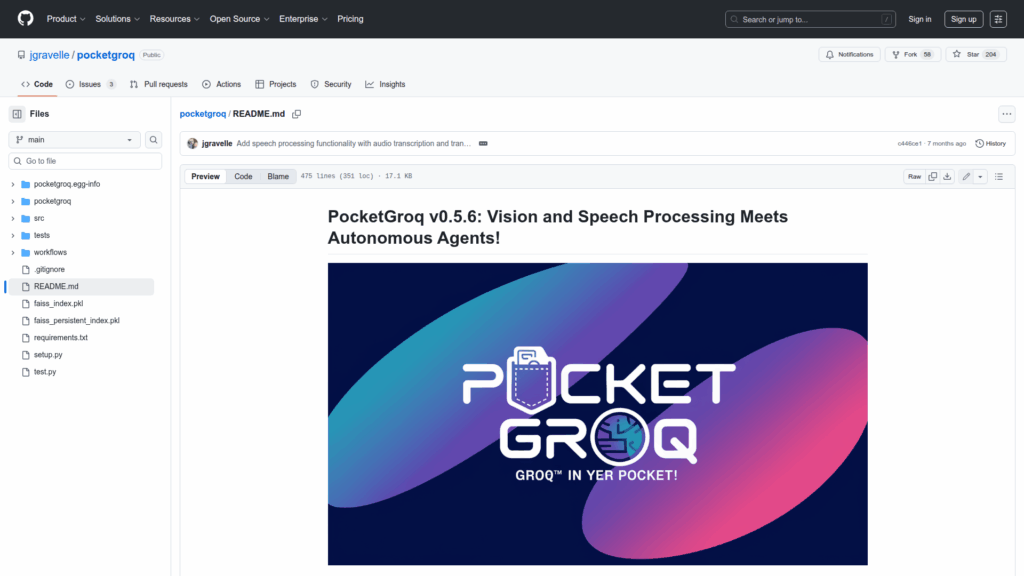
Task: Open the Resources menu dropdown
Action: click(x=174, y=19)
